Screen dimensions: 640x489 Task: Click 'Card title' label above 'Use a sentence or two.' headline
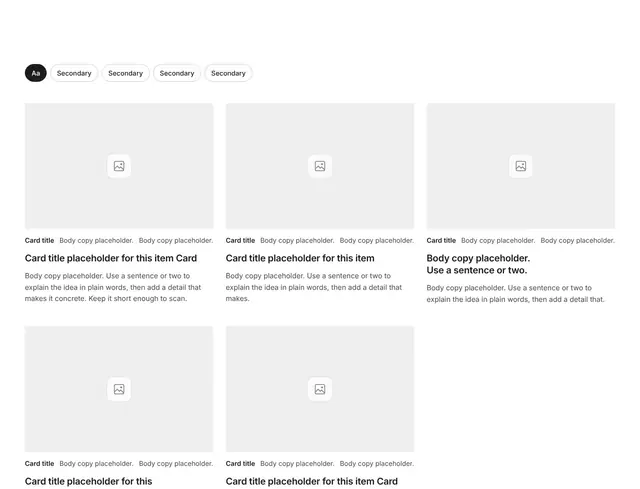(441, 240)
